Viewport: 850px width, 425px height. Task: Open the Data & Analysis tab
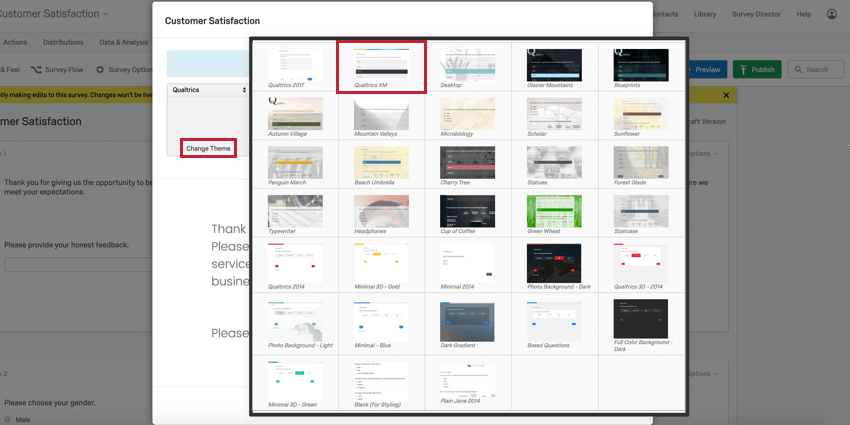point(123,42)
